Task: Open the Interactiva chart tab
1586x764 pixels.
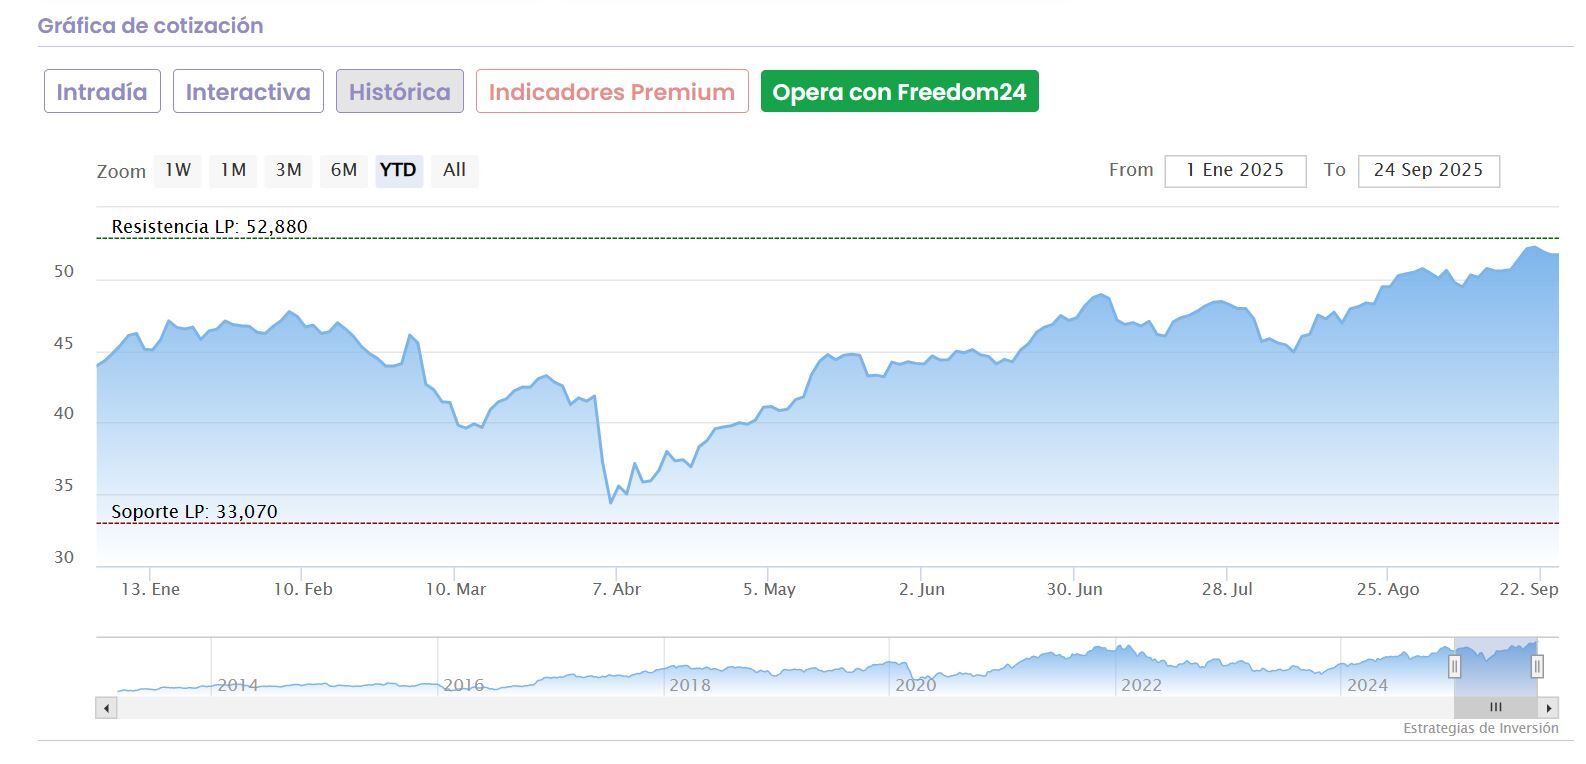Action: click(x=248, y=92)
